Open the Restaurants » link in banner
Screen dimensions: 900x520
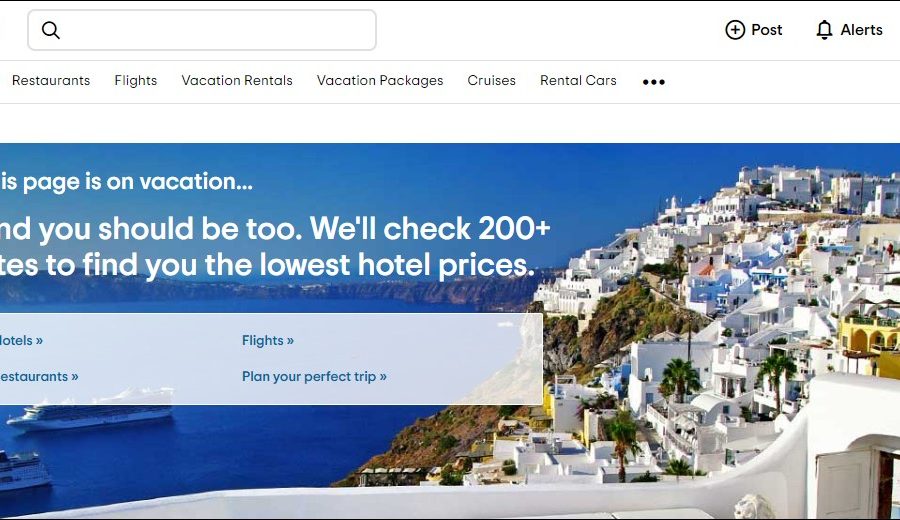(x=39, y=377)
